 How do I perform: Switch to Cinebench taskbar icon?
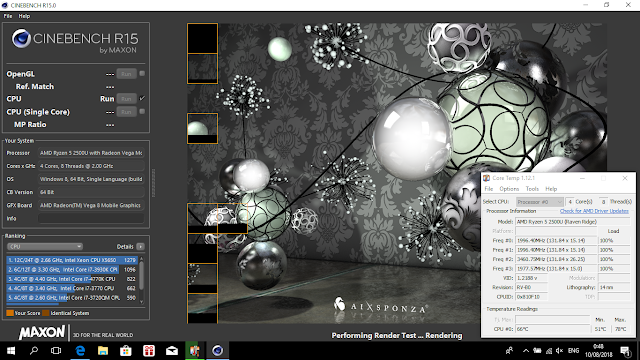(218, 351)
